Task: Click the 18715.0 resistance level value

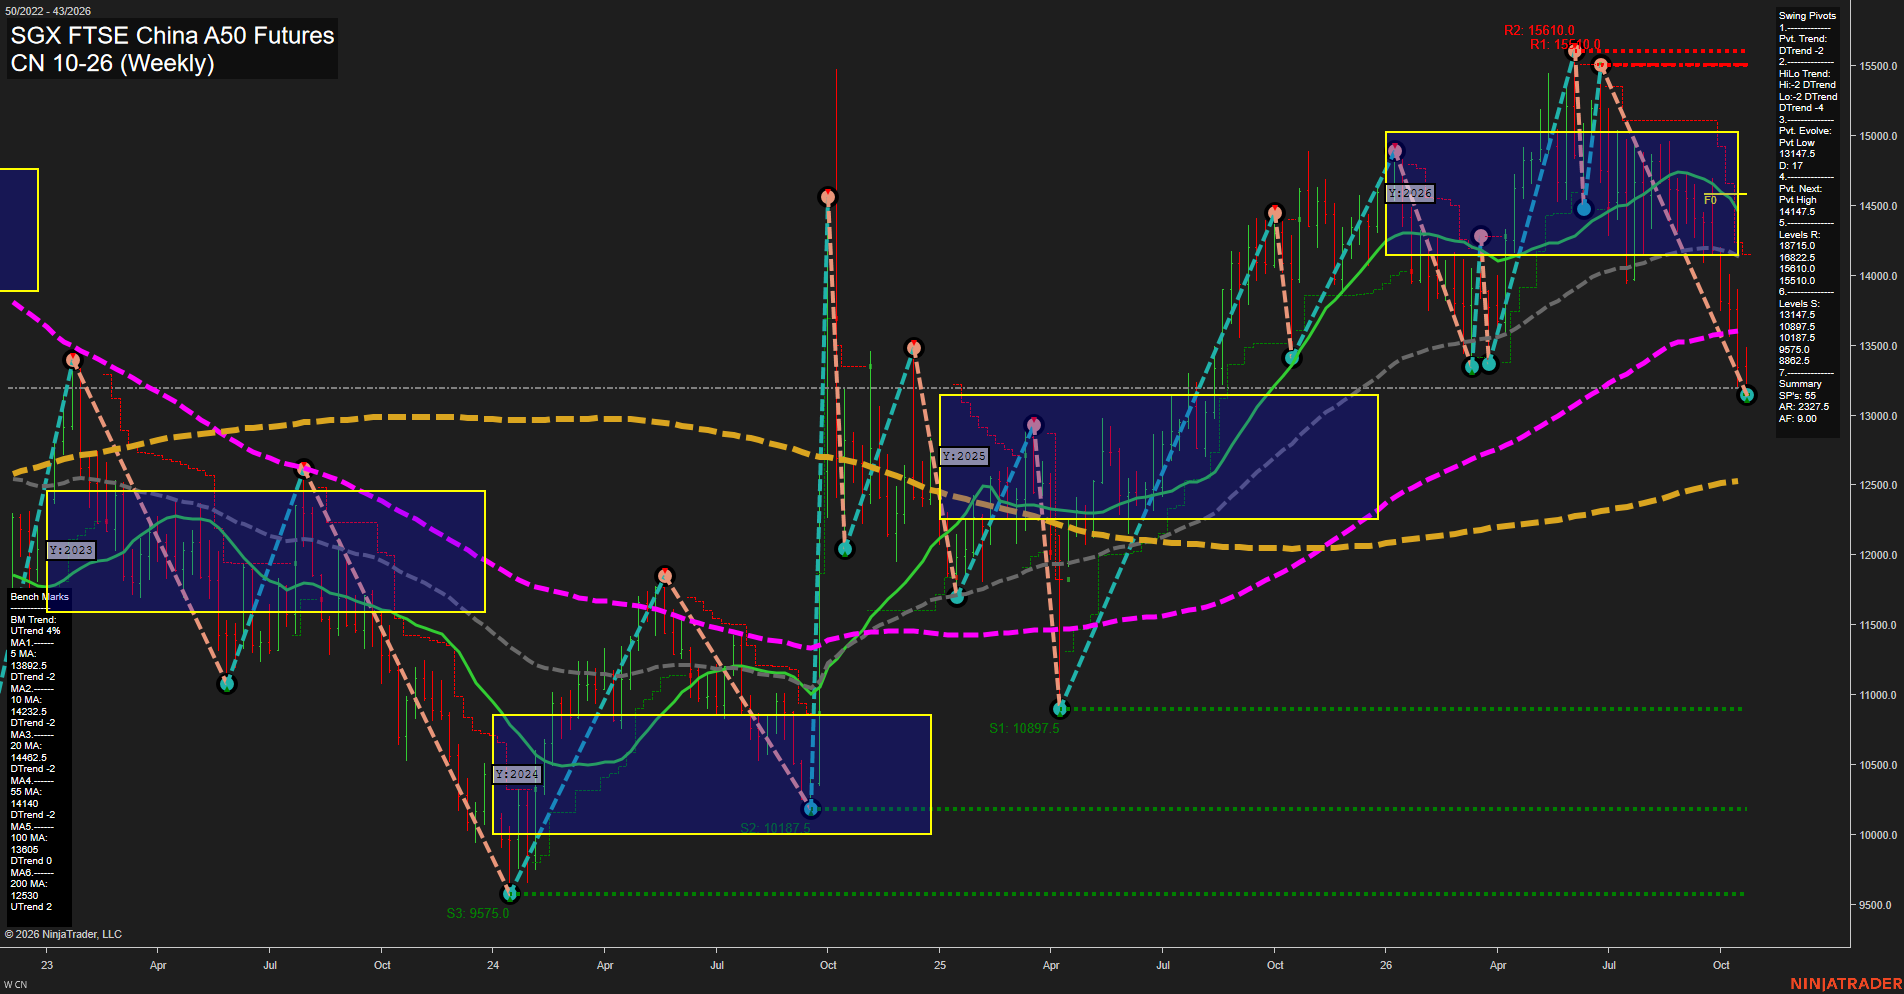Action: 1797,246
